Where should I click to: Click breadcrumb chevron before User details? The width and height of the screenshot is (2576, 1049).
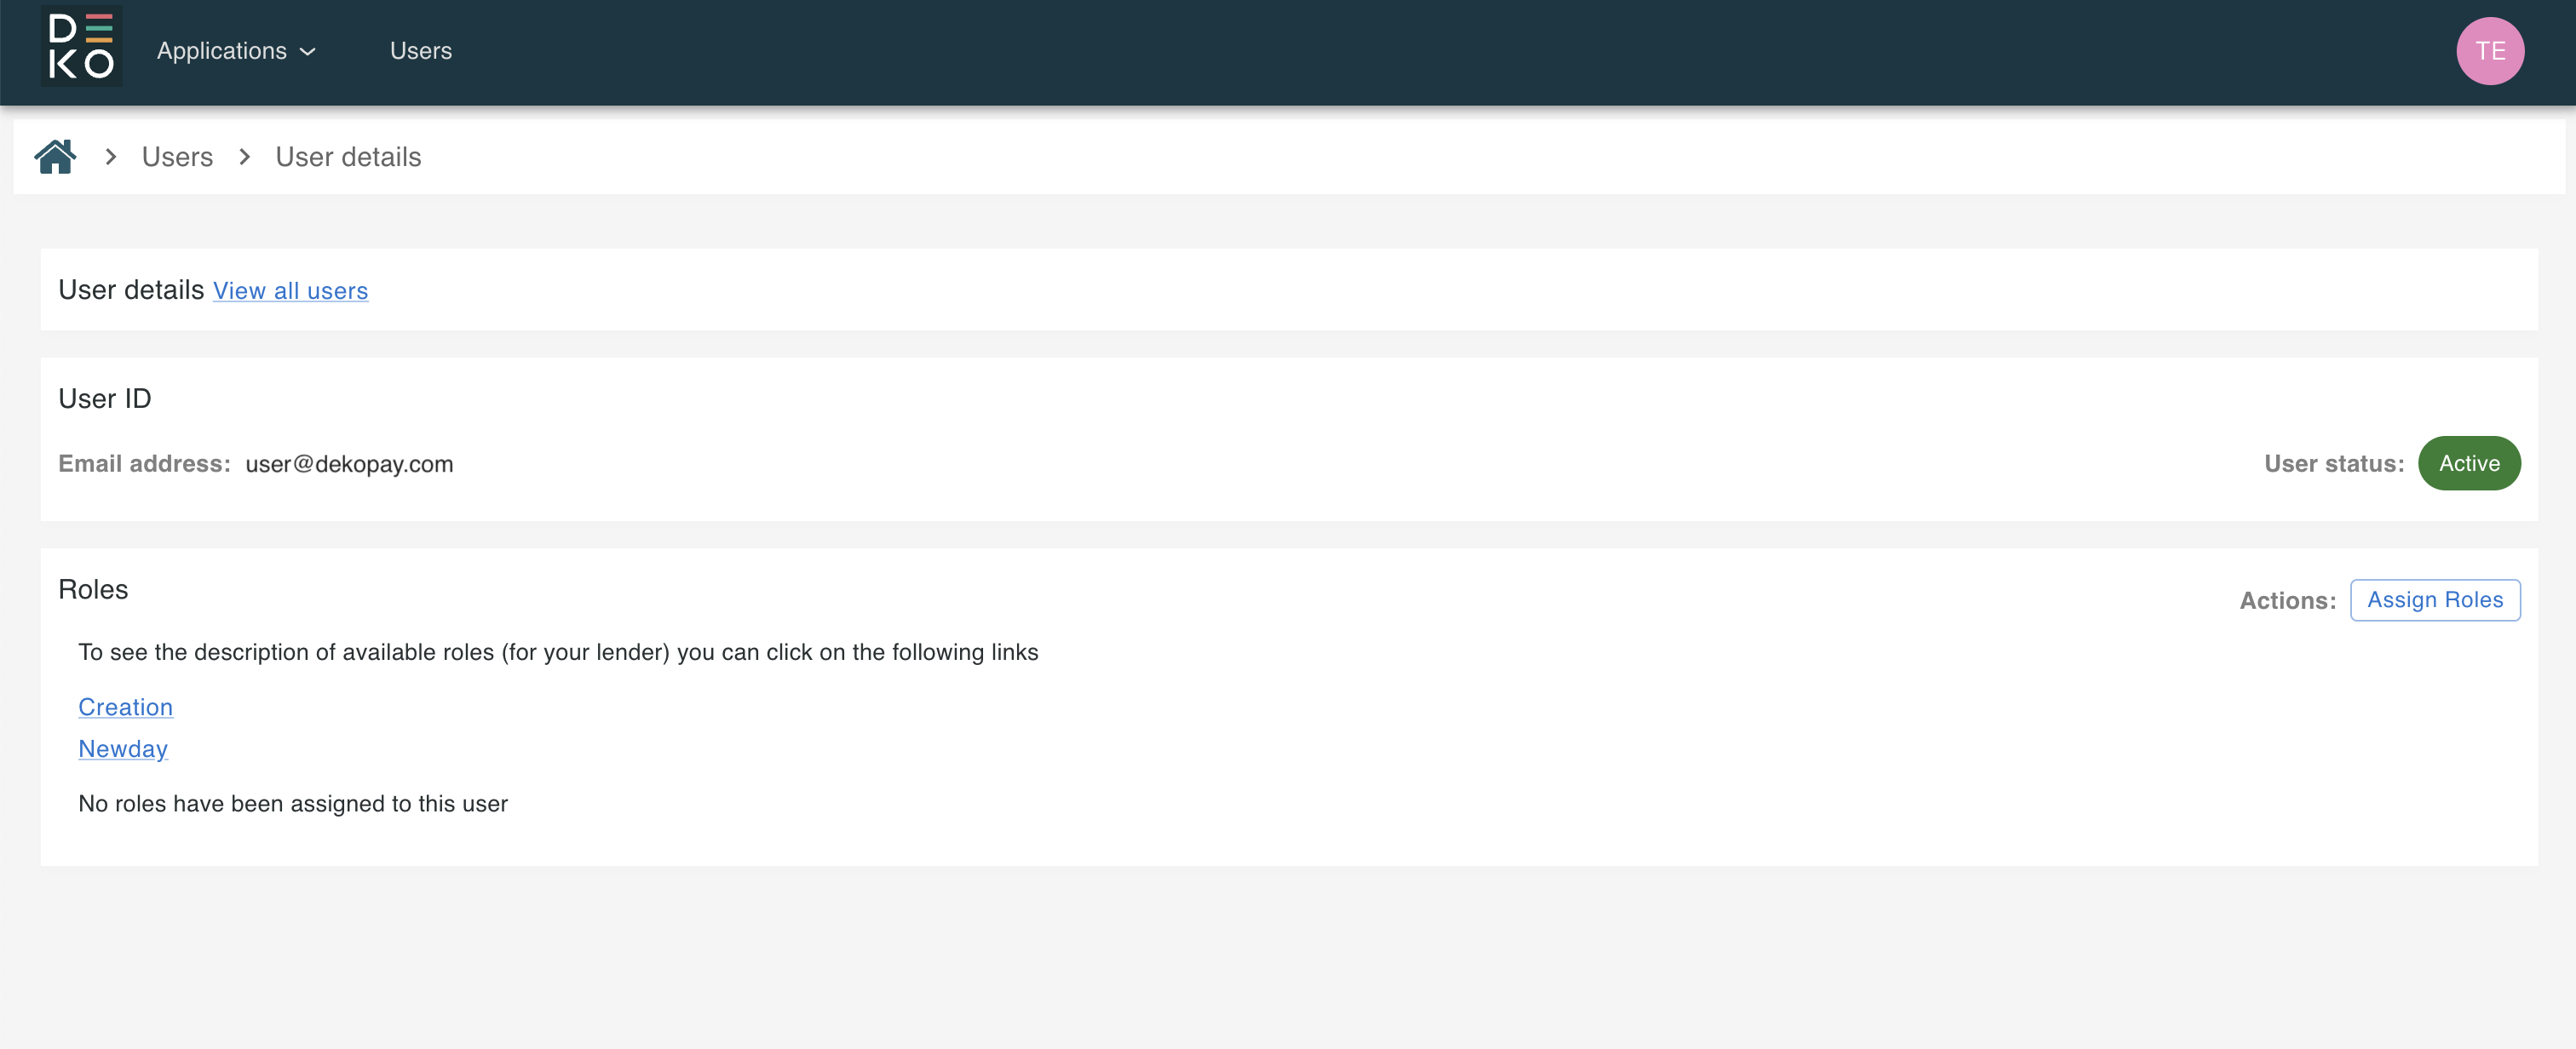[245, 157]
